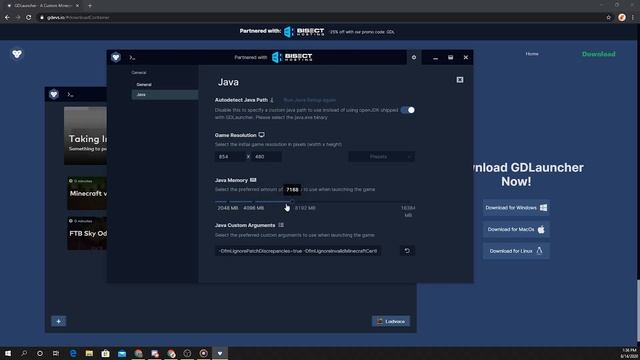Open Microsoft Edge from the taskbar

click(x=73, y=353)
